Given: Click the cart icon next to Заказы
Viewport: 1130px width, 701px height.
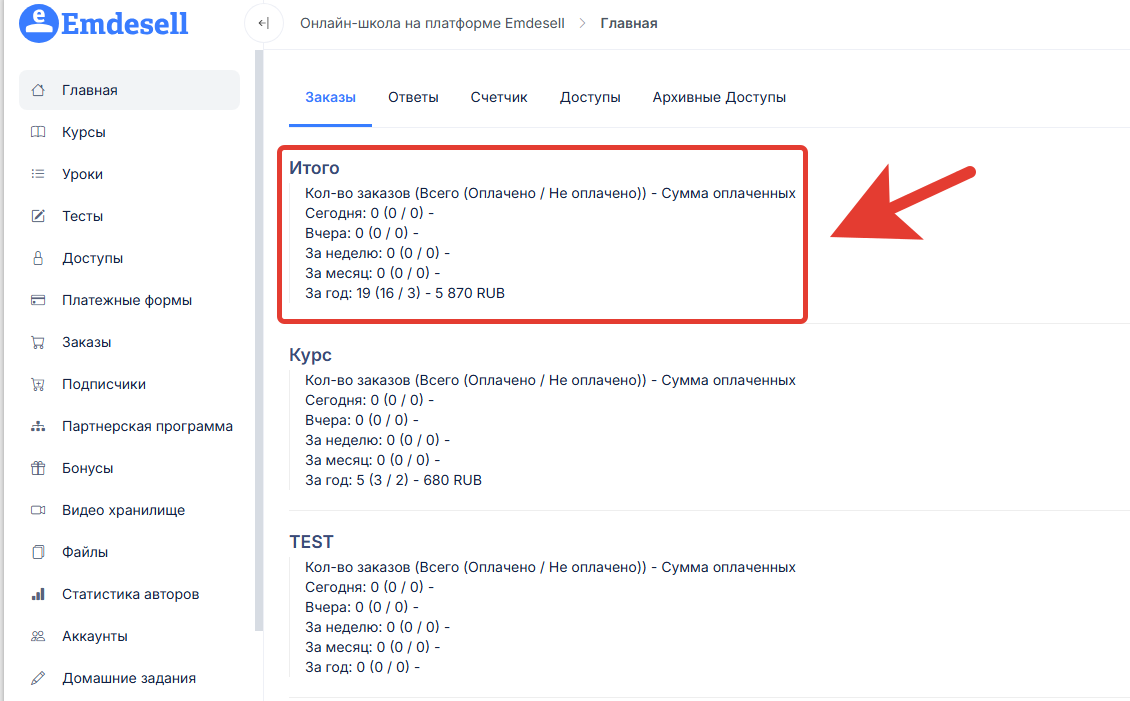Looking at the screenshot, I should coord(39,342).
